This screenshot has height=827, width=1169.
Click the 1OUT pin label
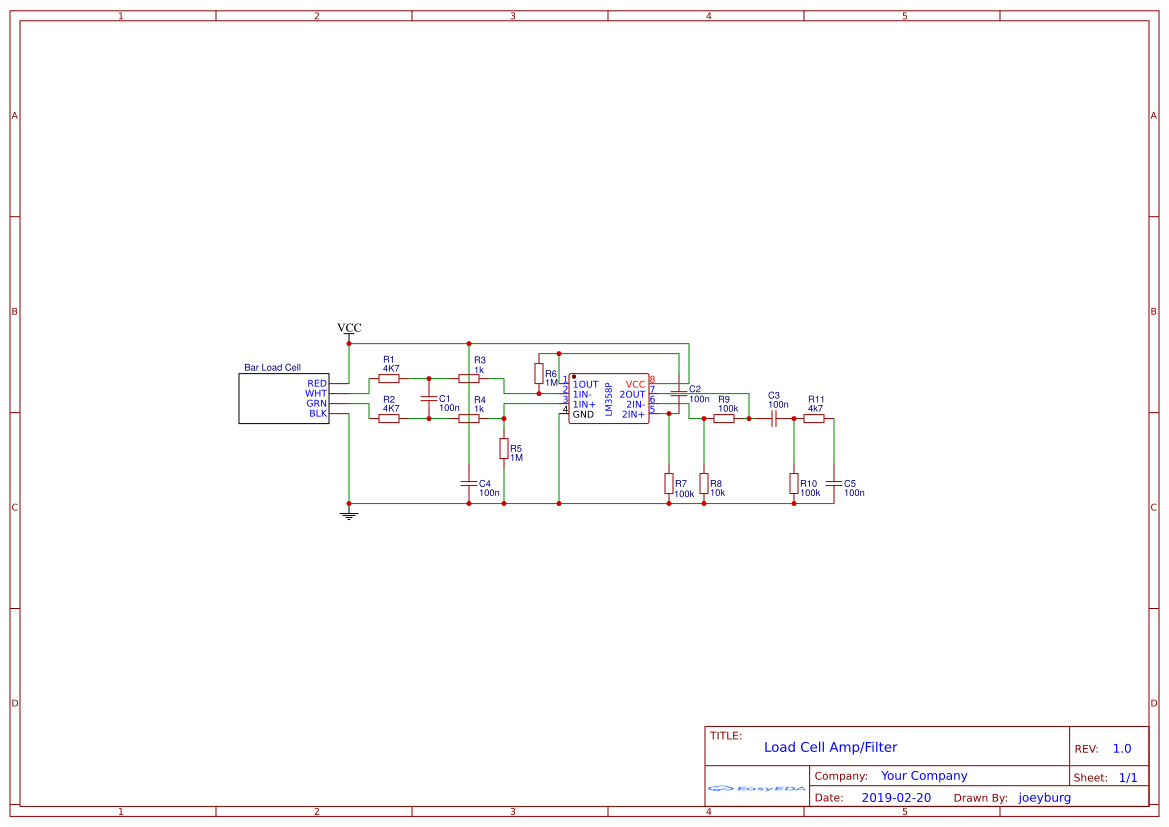click(585, 383)
